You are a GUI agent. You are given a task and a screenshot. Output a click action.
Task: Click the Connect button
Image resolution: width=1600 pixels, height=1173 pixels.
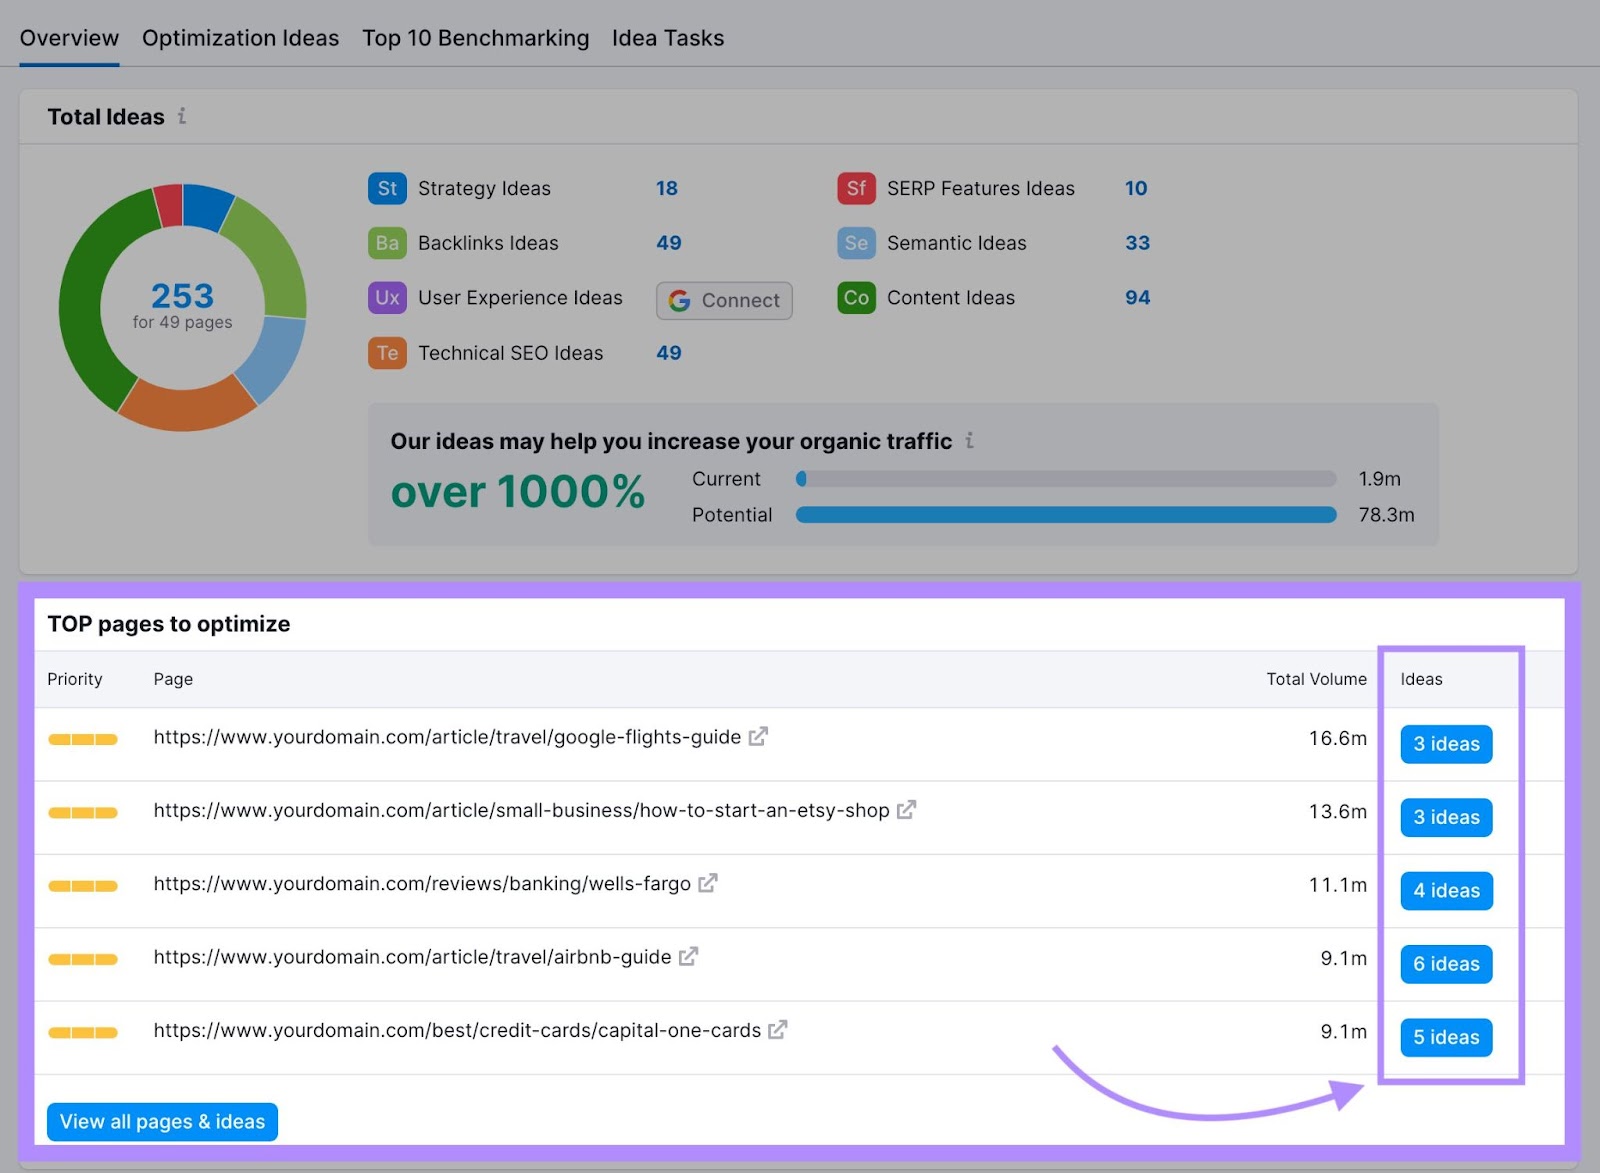[x=723, y=300]
